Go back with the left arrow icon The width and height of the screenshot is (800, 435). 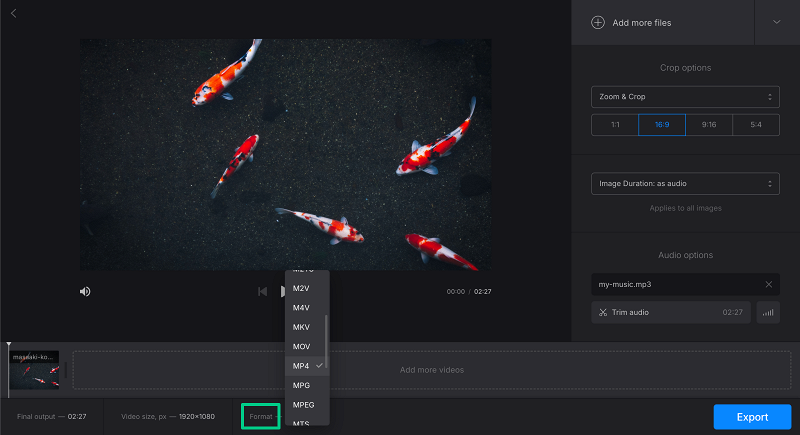pos(14,13)
